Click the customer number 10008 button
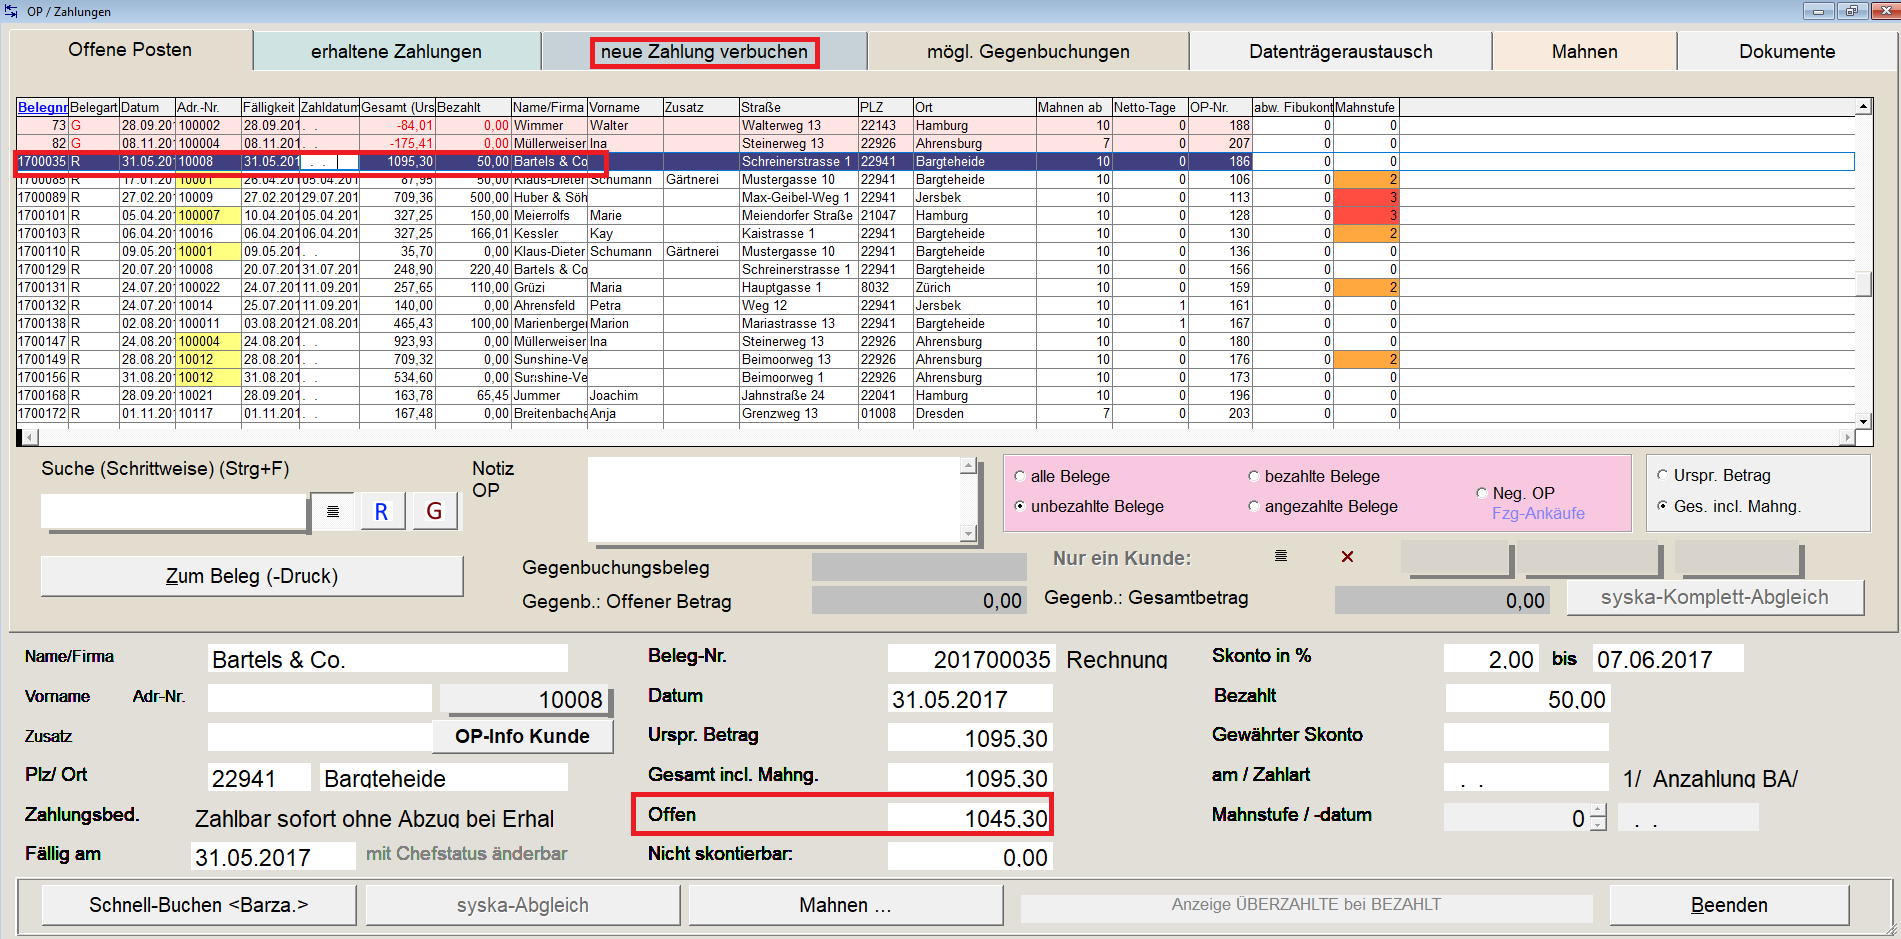The image size is (1901, 939). (x=526, y=700)
